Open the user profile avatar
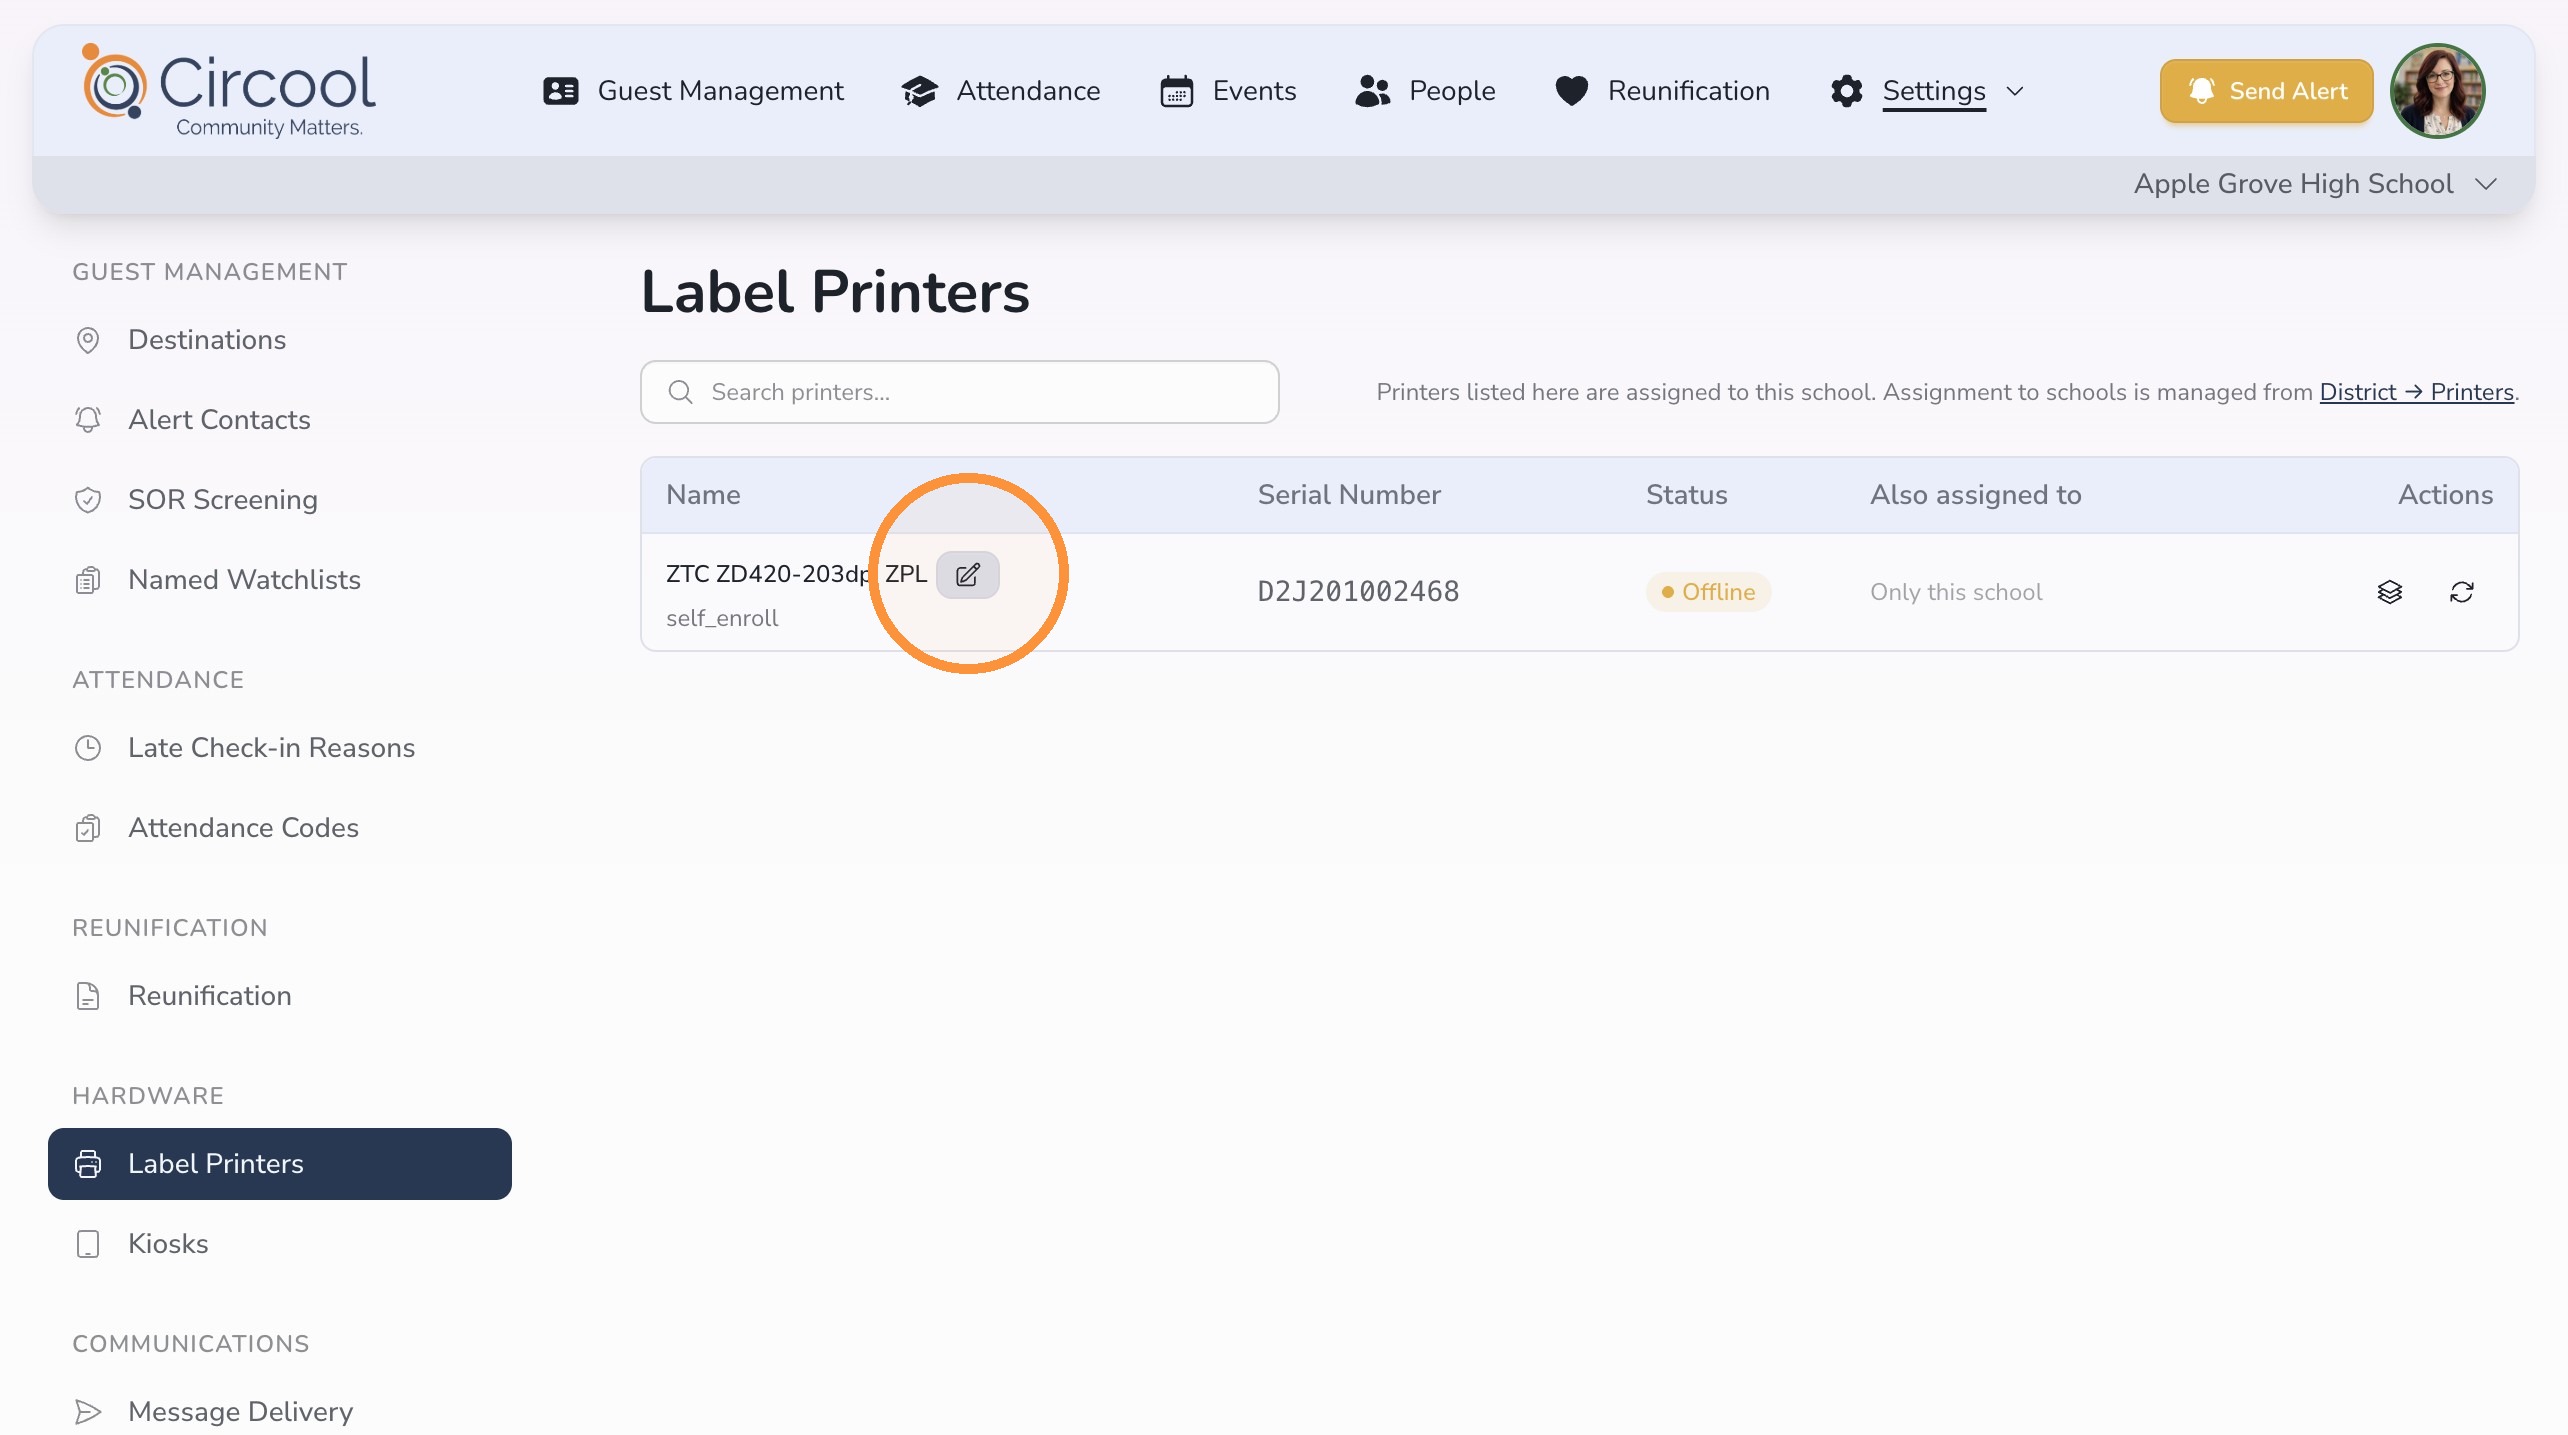2568x1435 pixels. click(x=2437, y=91)
